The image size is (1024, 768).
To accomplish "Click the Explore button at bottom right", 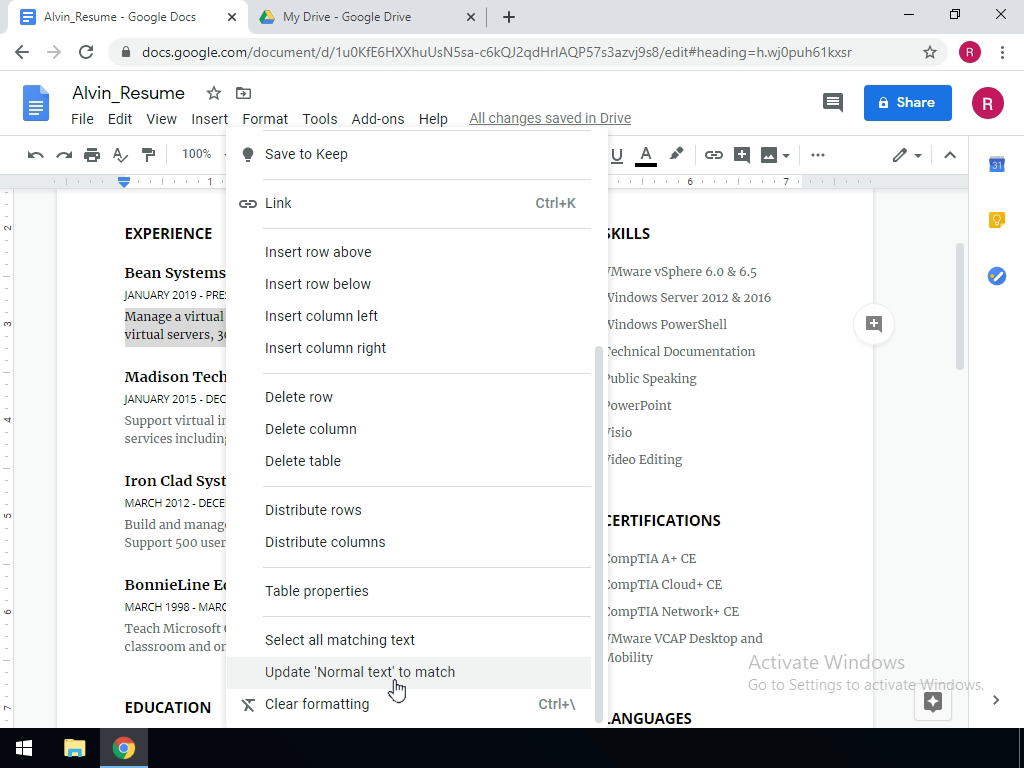I will [933, 701].
